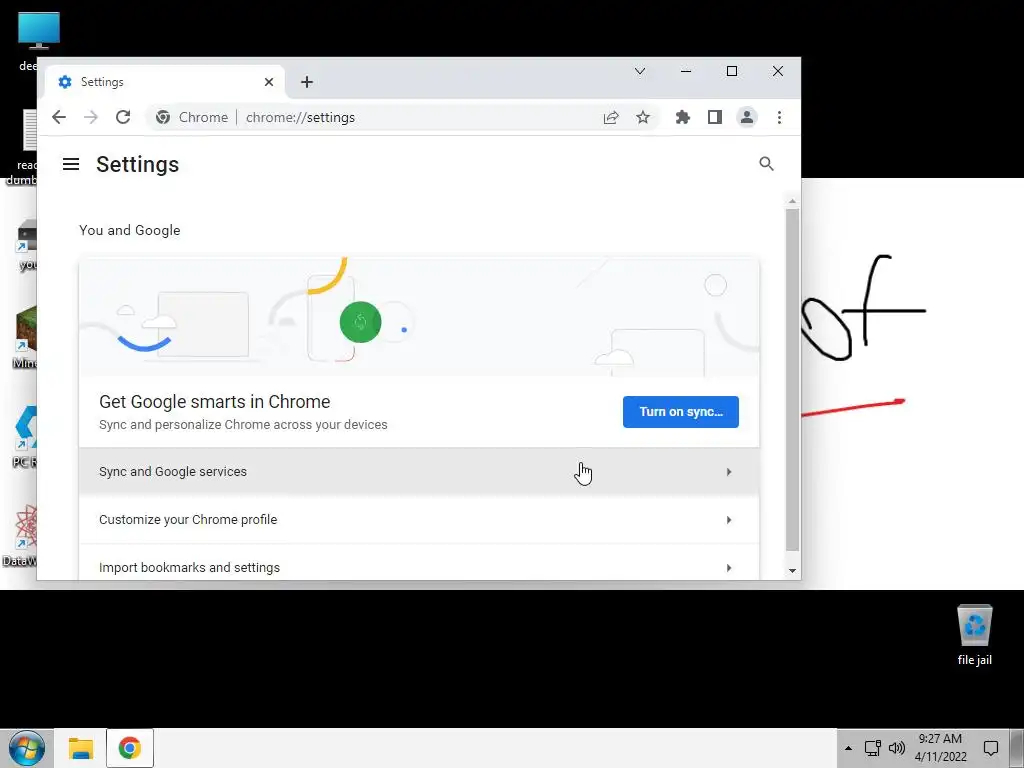The image size is (1024, 768).
Task: Click the scroll down arrow on scrollbar
Action: [x=792, y=570]
